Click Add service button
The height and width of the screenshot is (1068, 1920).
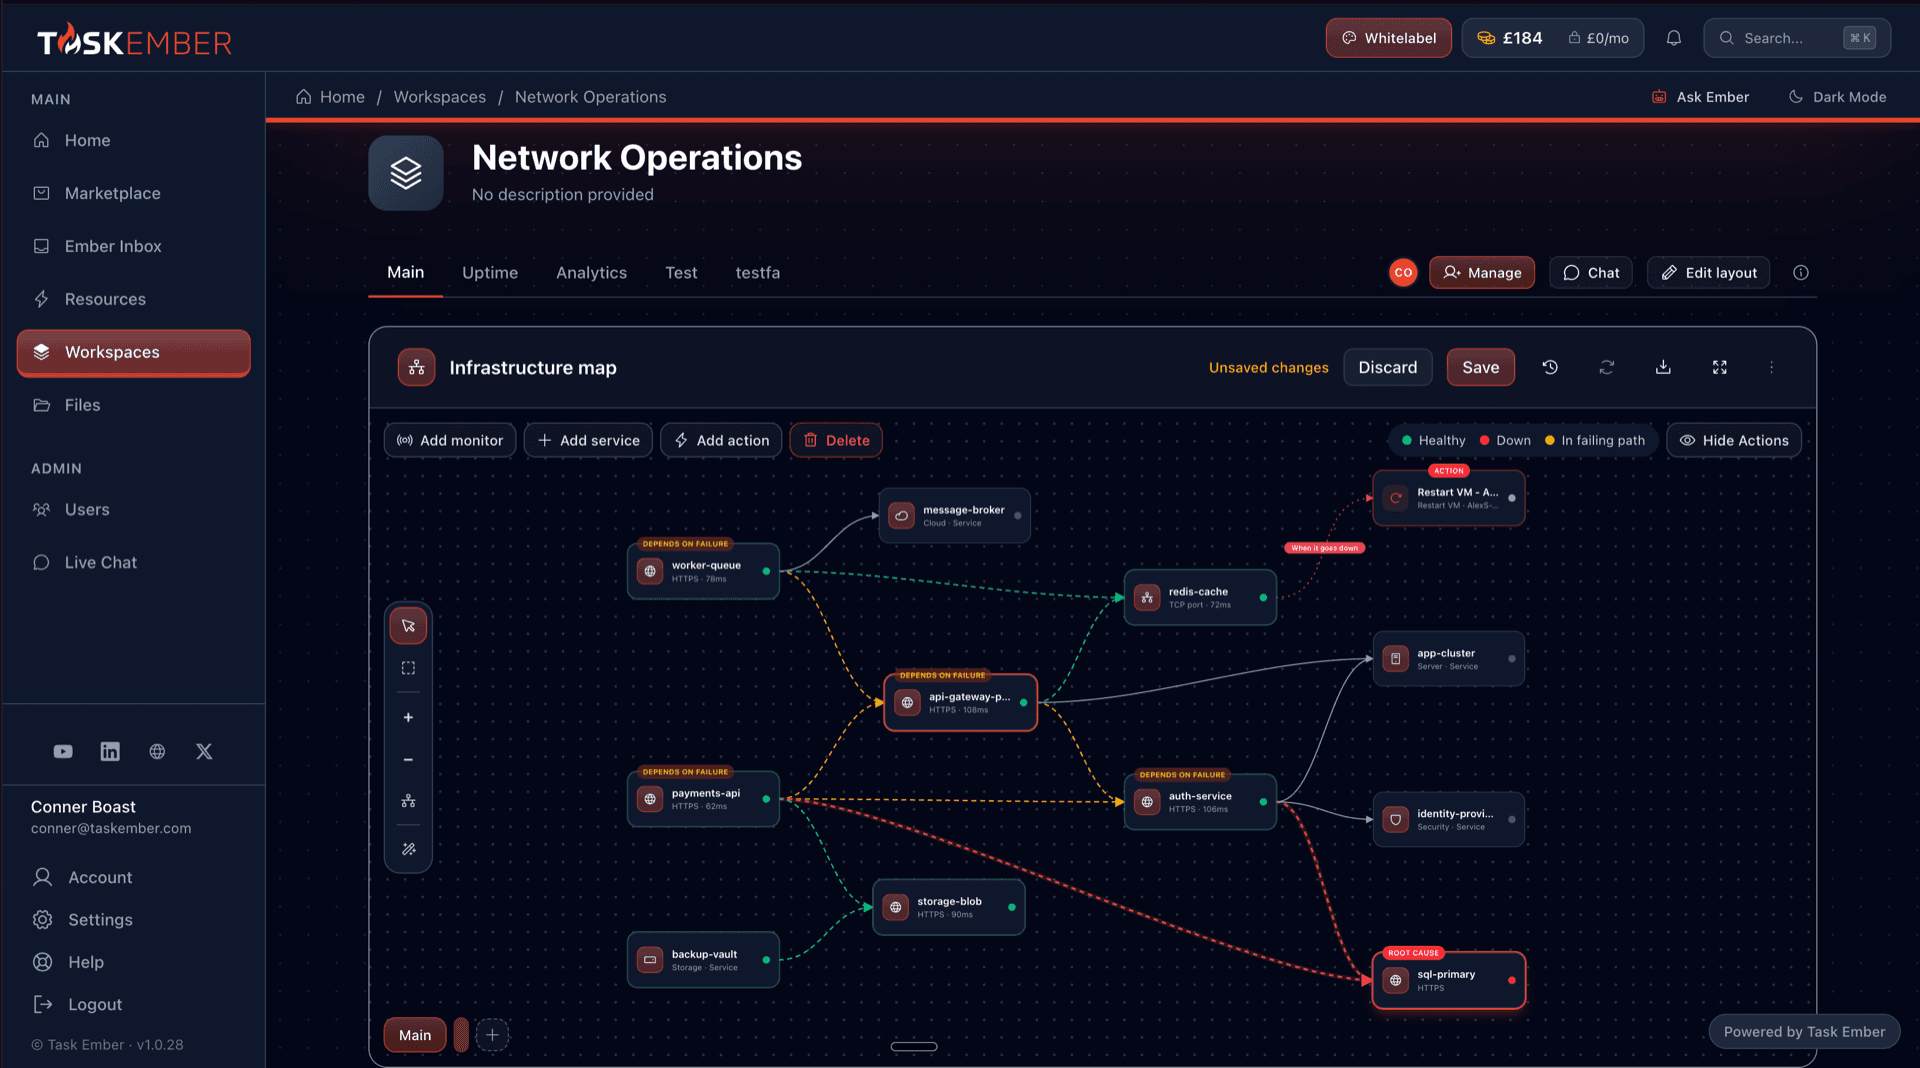coord(588,440)
